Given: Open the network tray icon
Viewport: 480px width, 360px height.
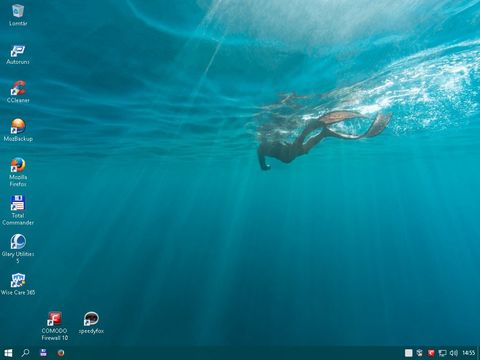Looking at the screenshot, I should [442, 353].
